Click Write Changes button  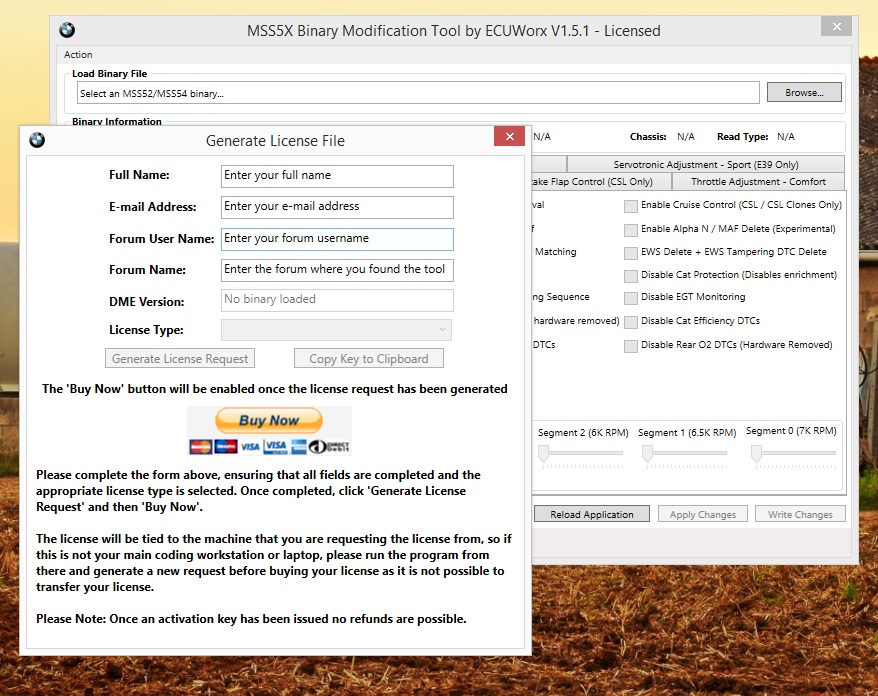pos(800,514)
